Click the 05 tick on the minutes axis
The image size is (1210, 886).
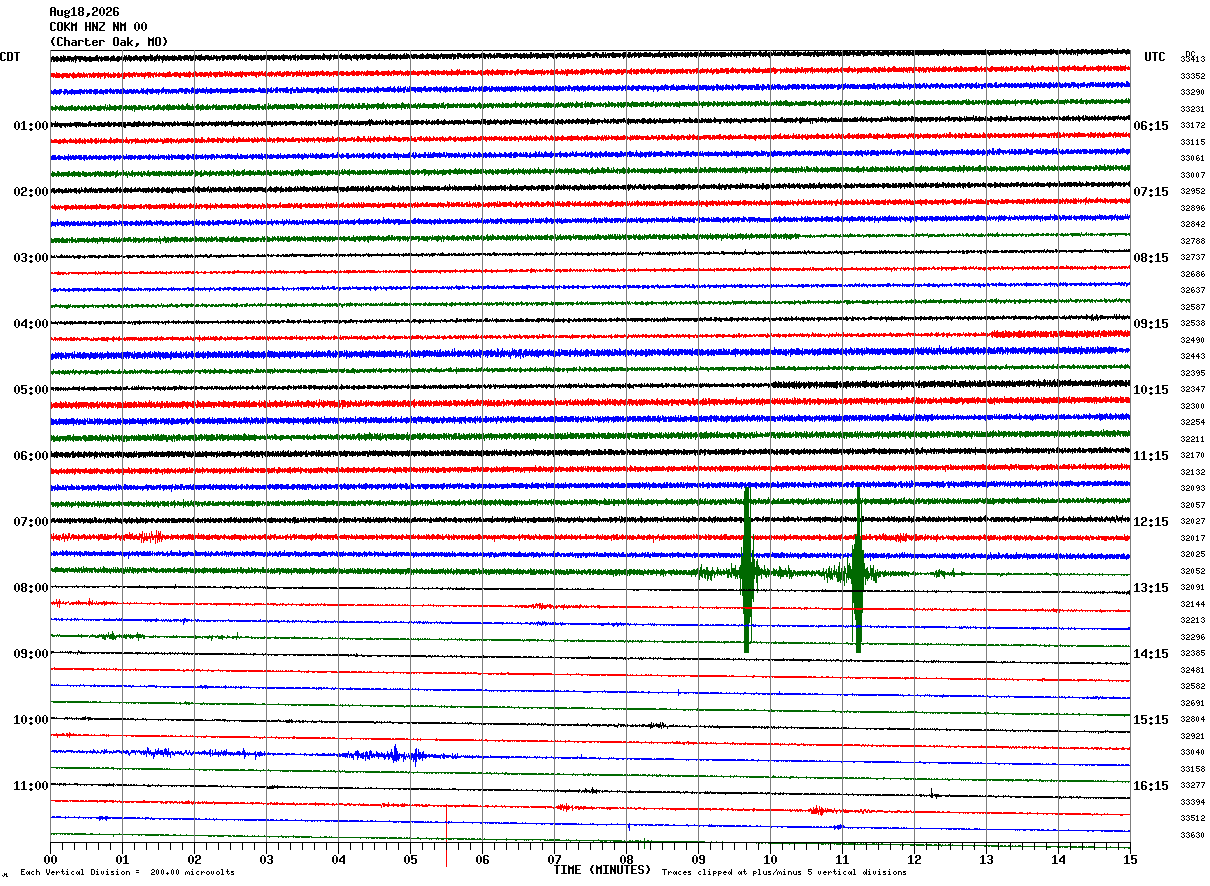(x=410, y=859)
